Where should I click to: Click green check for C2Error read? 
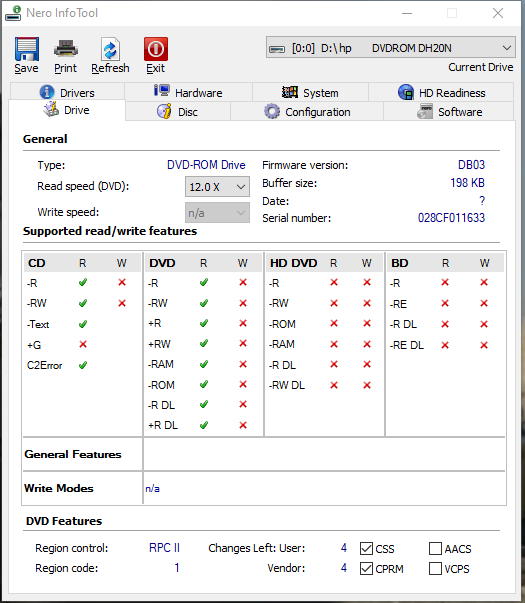[x=83, y=365]
